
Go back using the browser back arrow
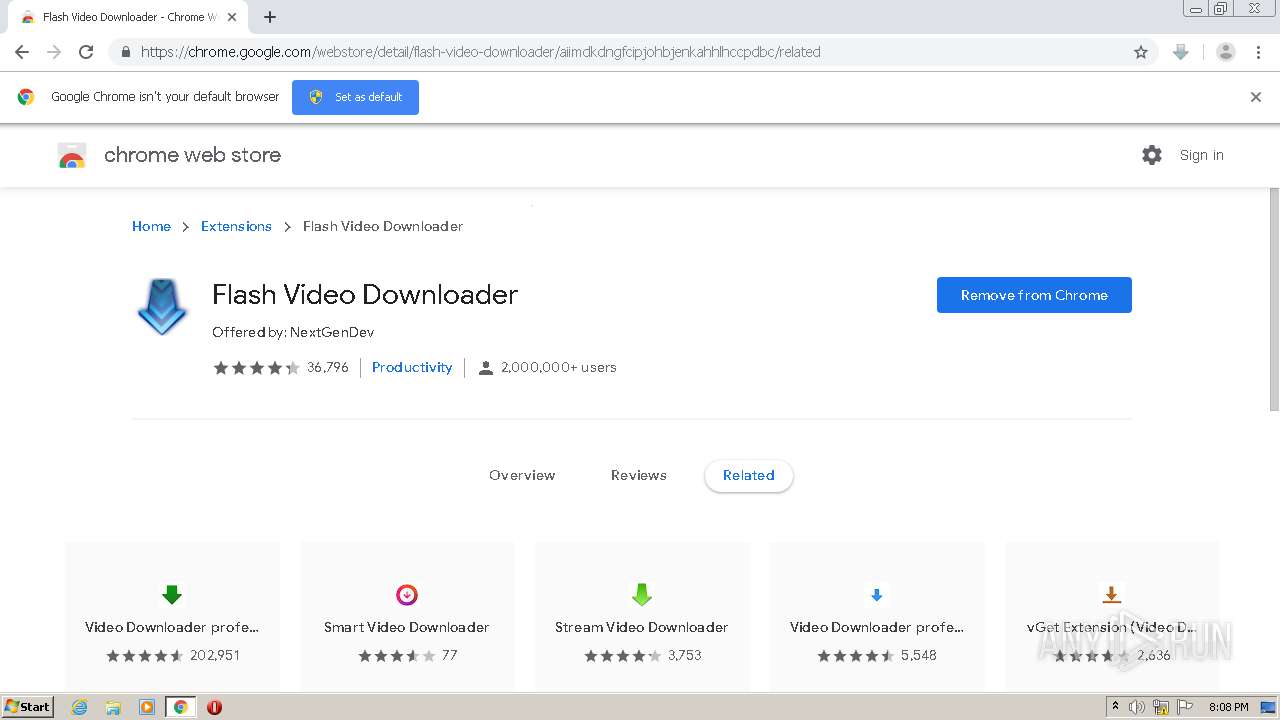[x=22, y=52]
